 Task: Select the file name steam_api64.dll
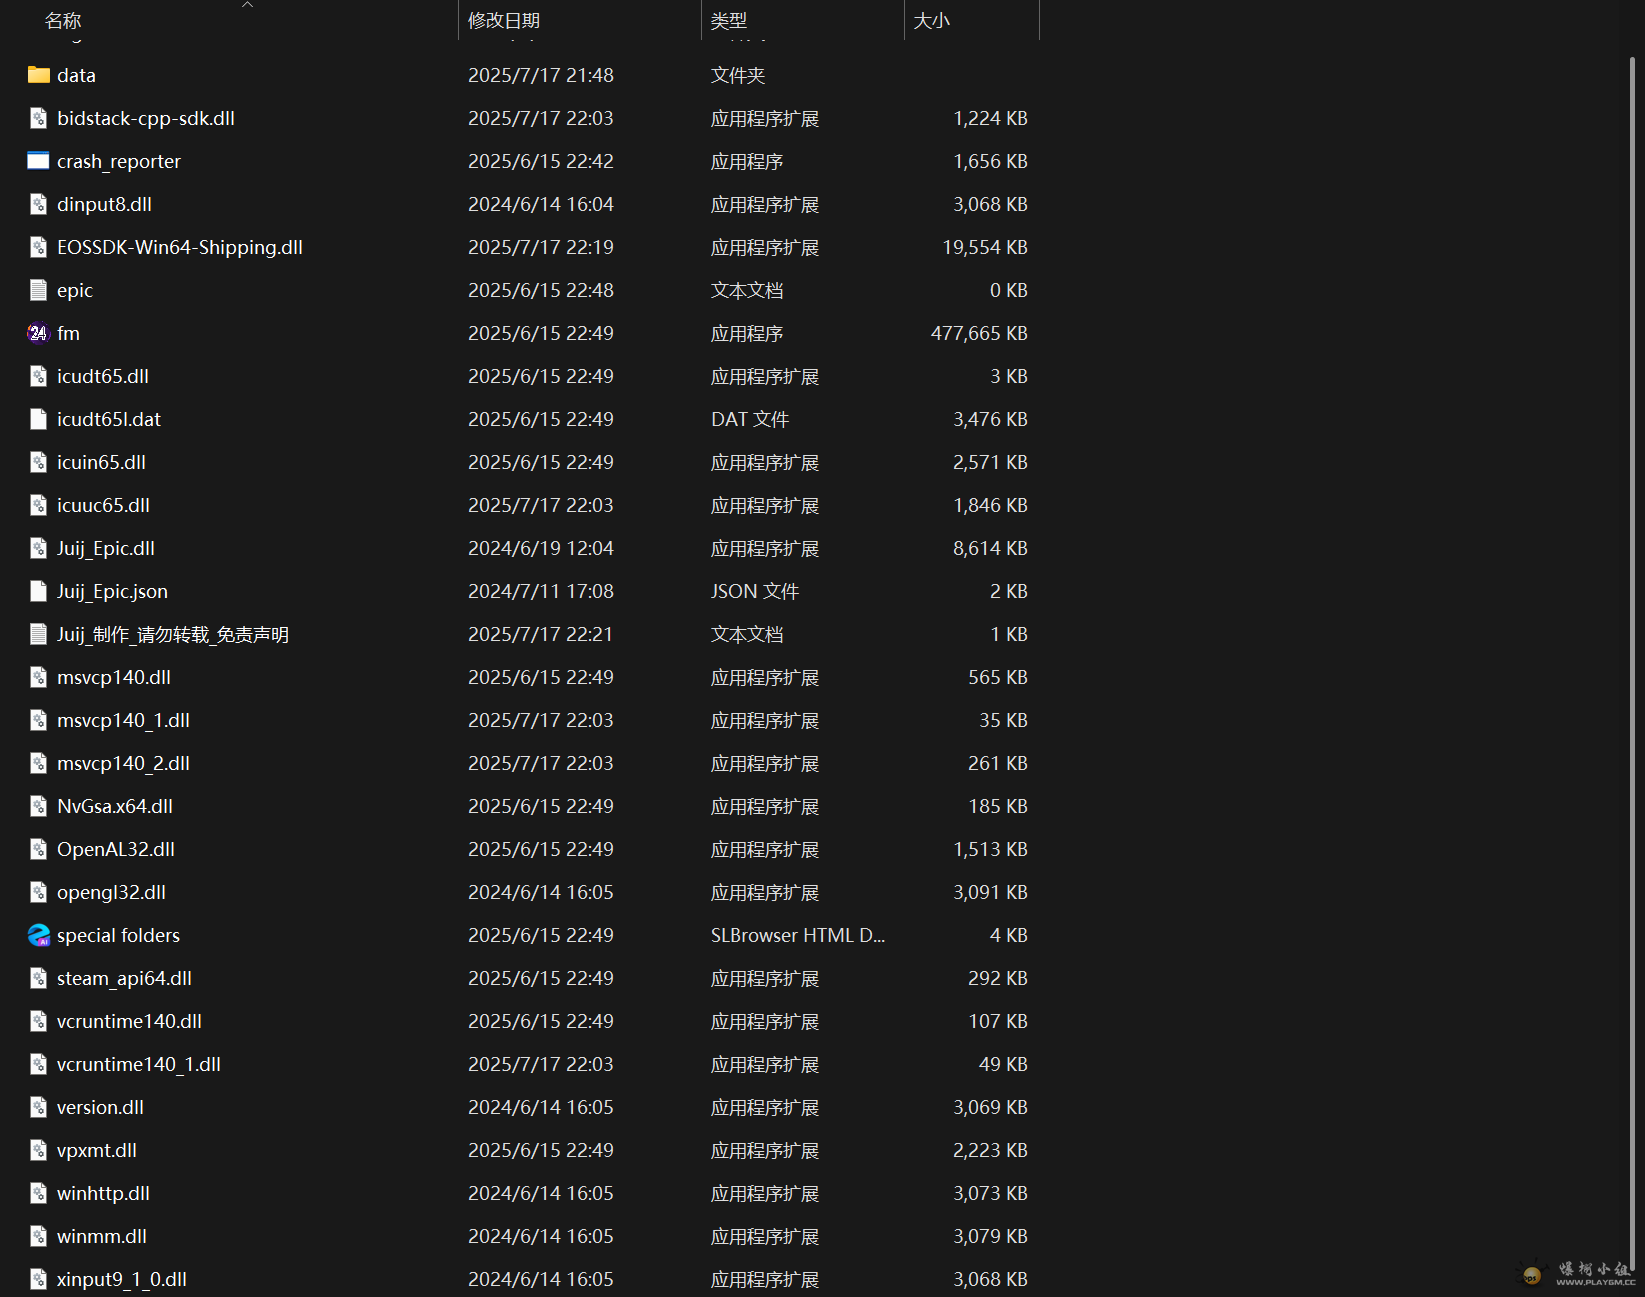pos(124,978)
